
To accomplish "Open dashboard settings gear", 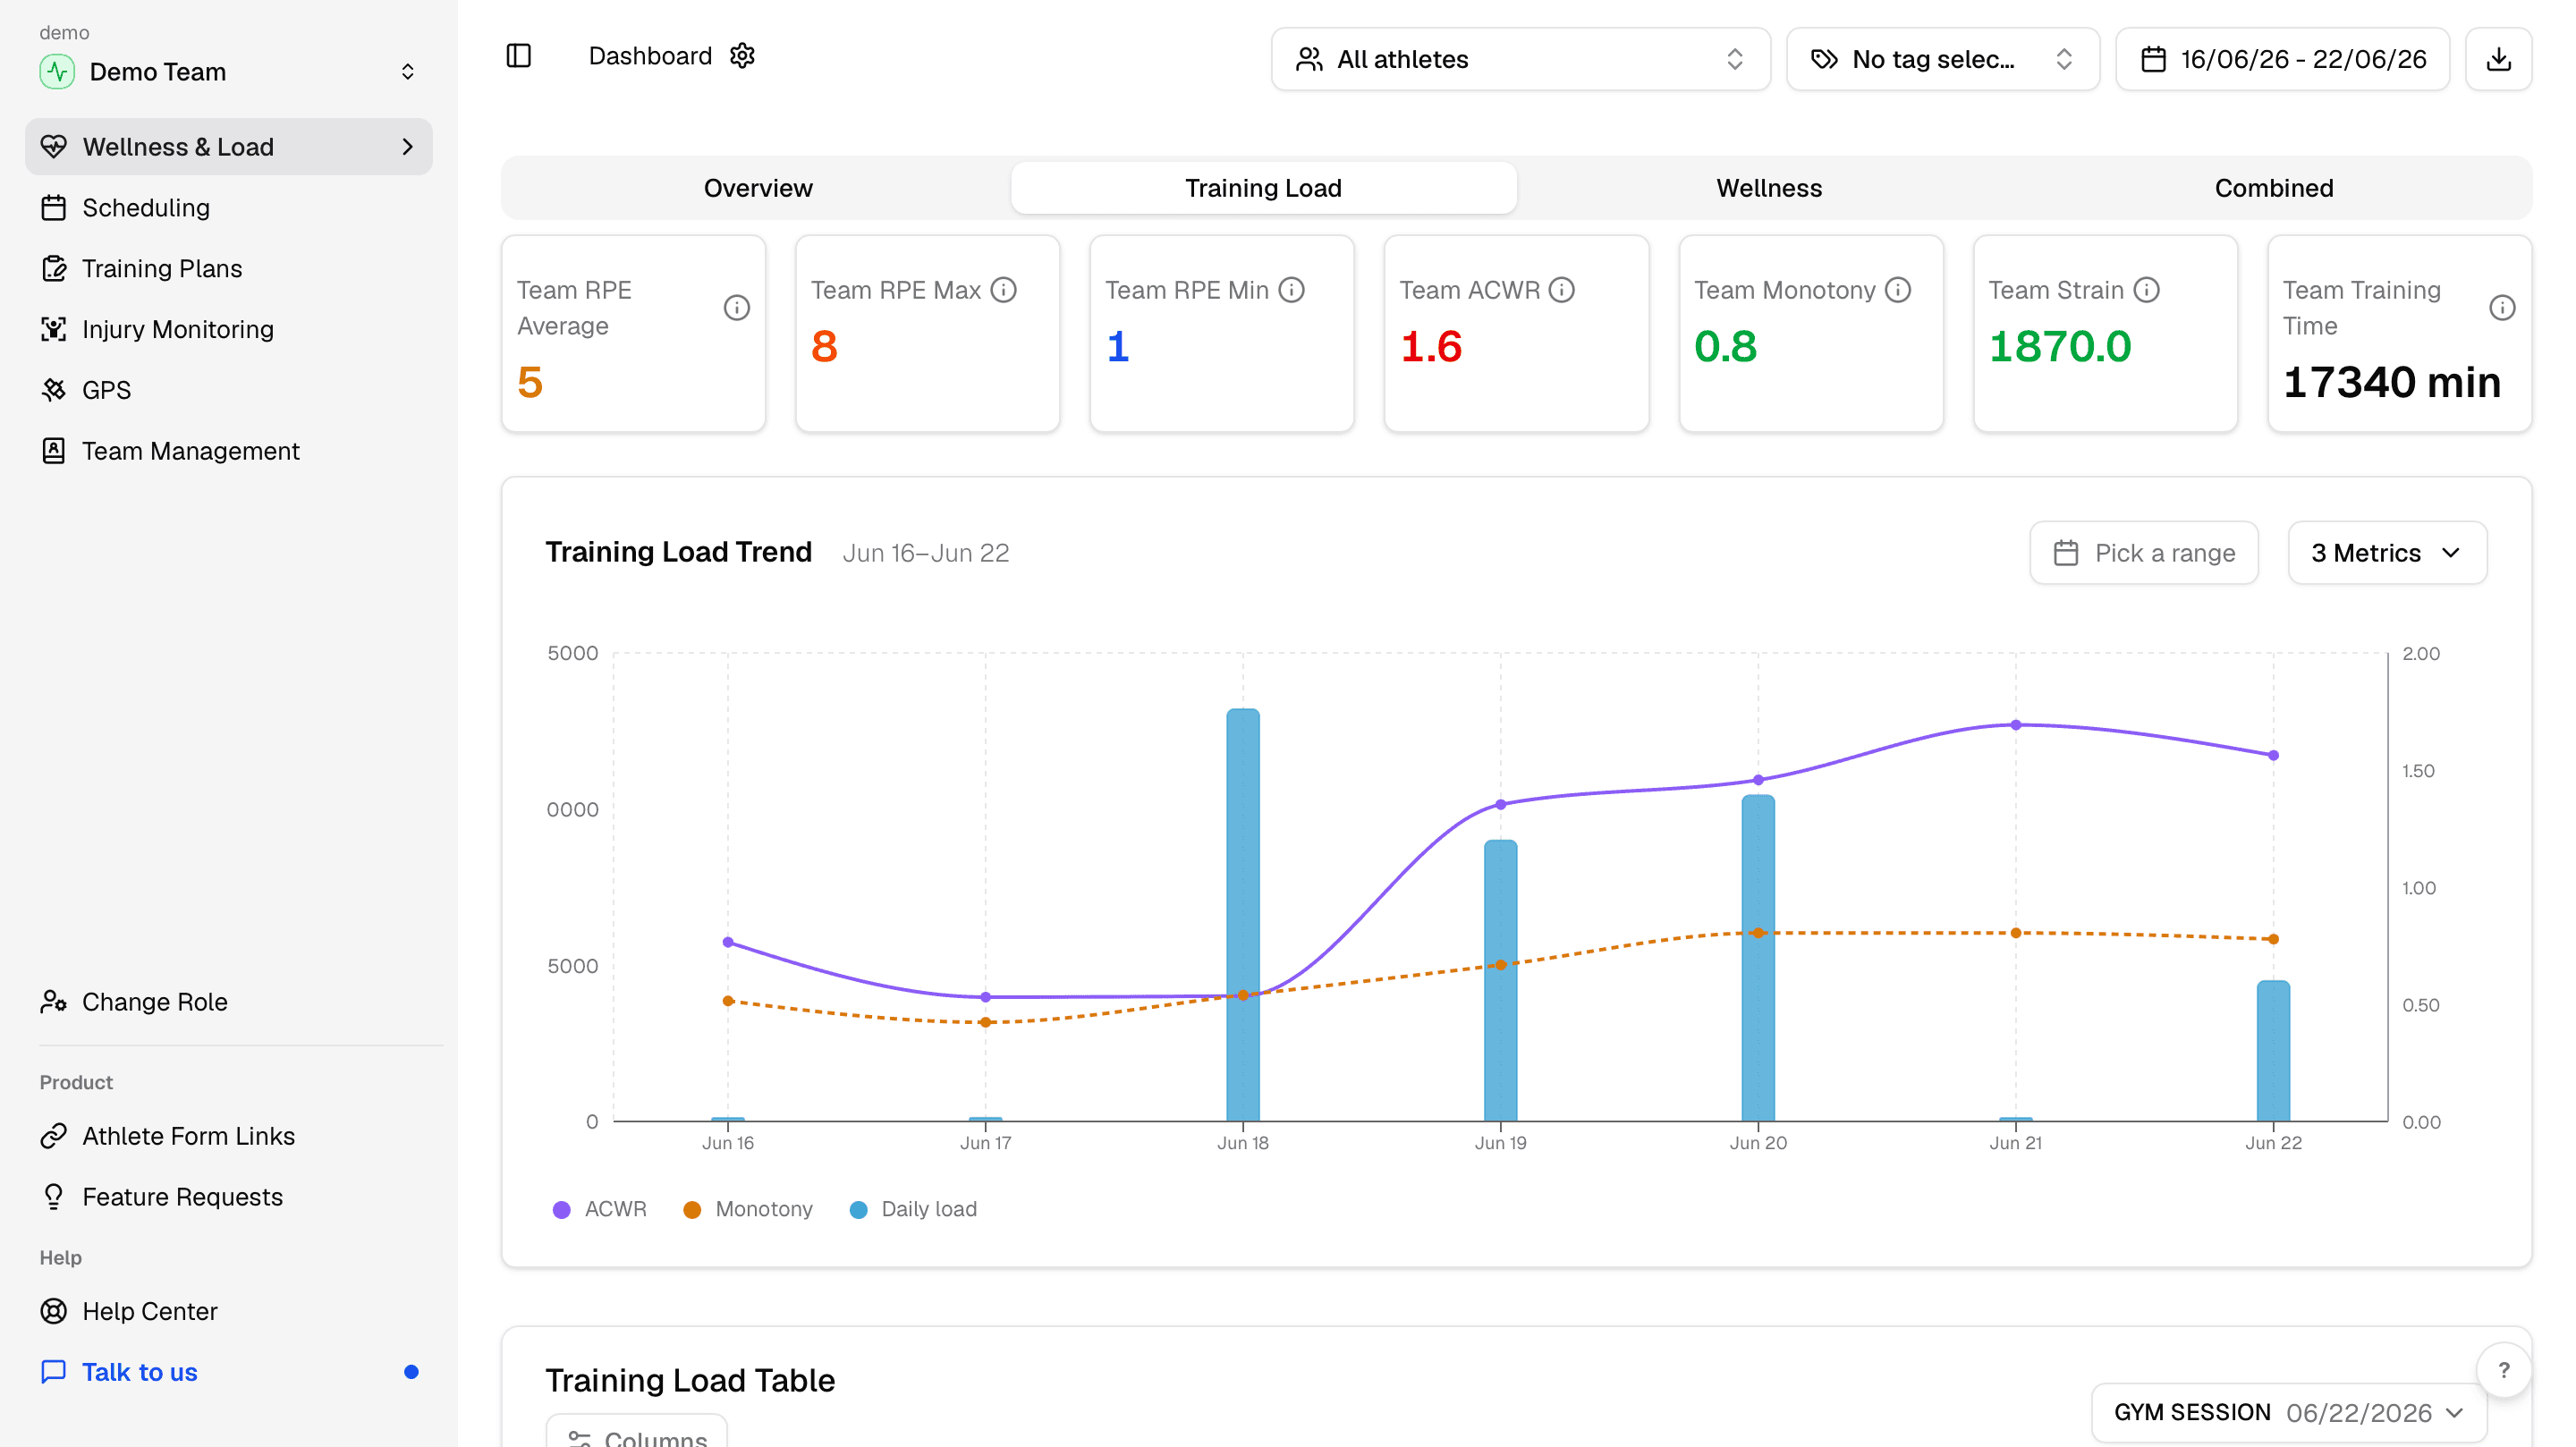I will click(742, 56).
